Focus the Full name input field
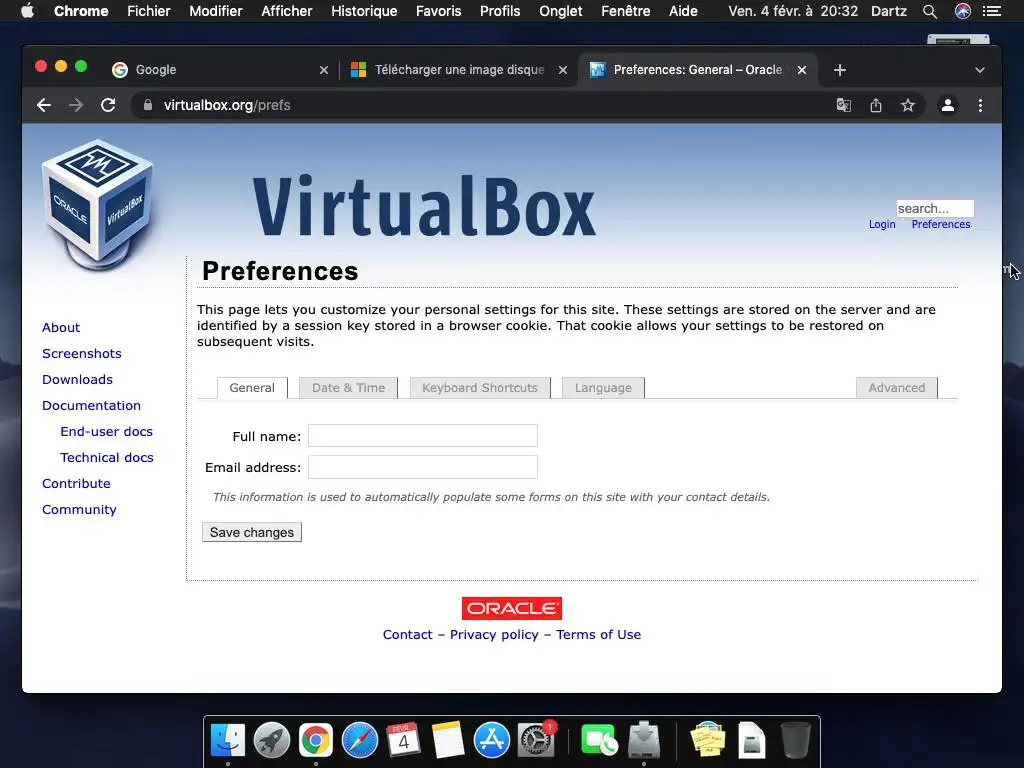The height and width of the screenshot is (768, 1024). [x=423, y=436]
